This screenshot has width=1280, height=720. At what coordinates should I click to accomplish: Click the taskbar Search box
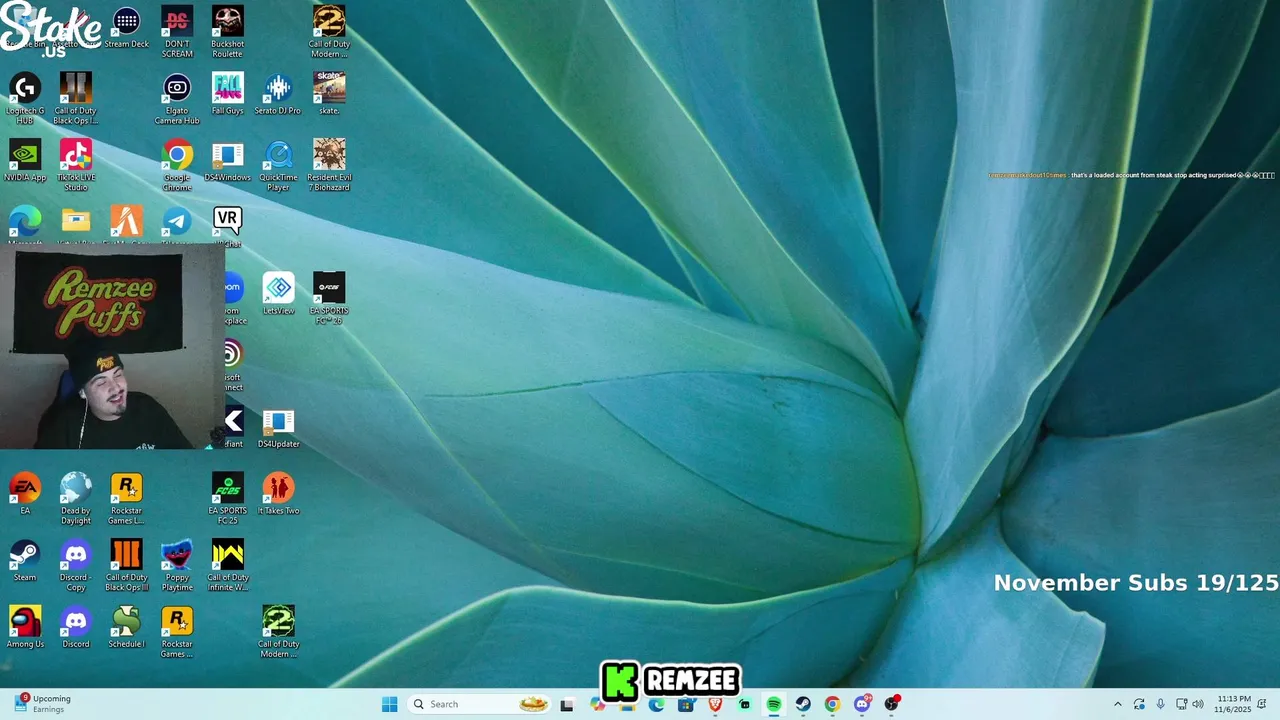(x=479, y=704)
